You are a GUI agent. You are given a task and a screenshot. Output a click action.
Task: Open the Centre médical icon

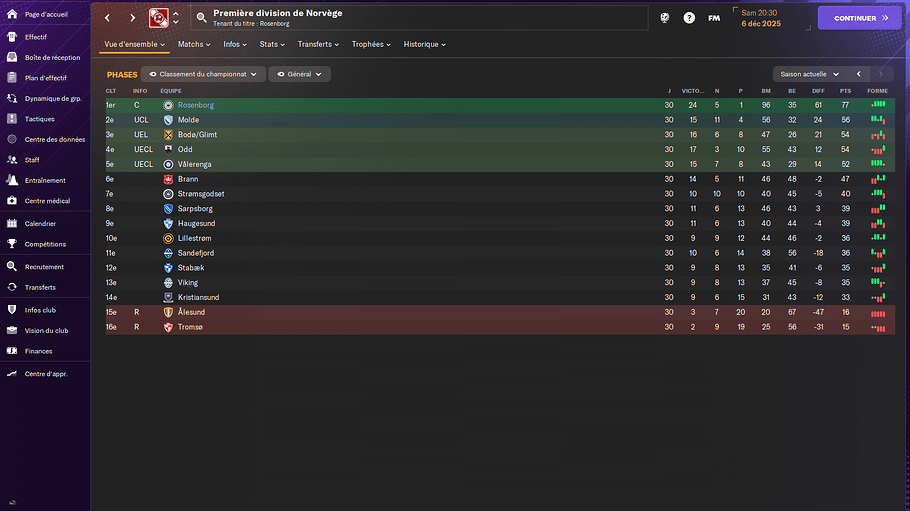pyautogui.click(x=11, y=200)
